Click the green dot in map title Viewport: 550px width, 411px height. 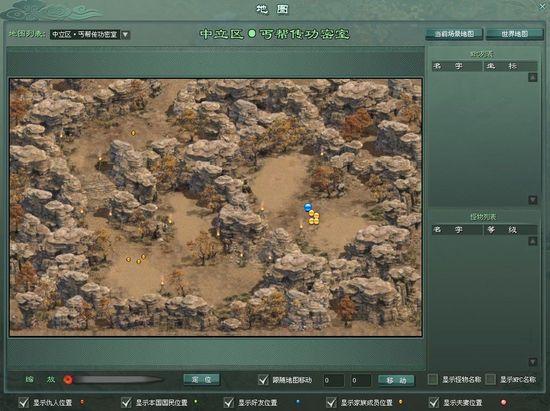click(252, 34)
